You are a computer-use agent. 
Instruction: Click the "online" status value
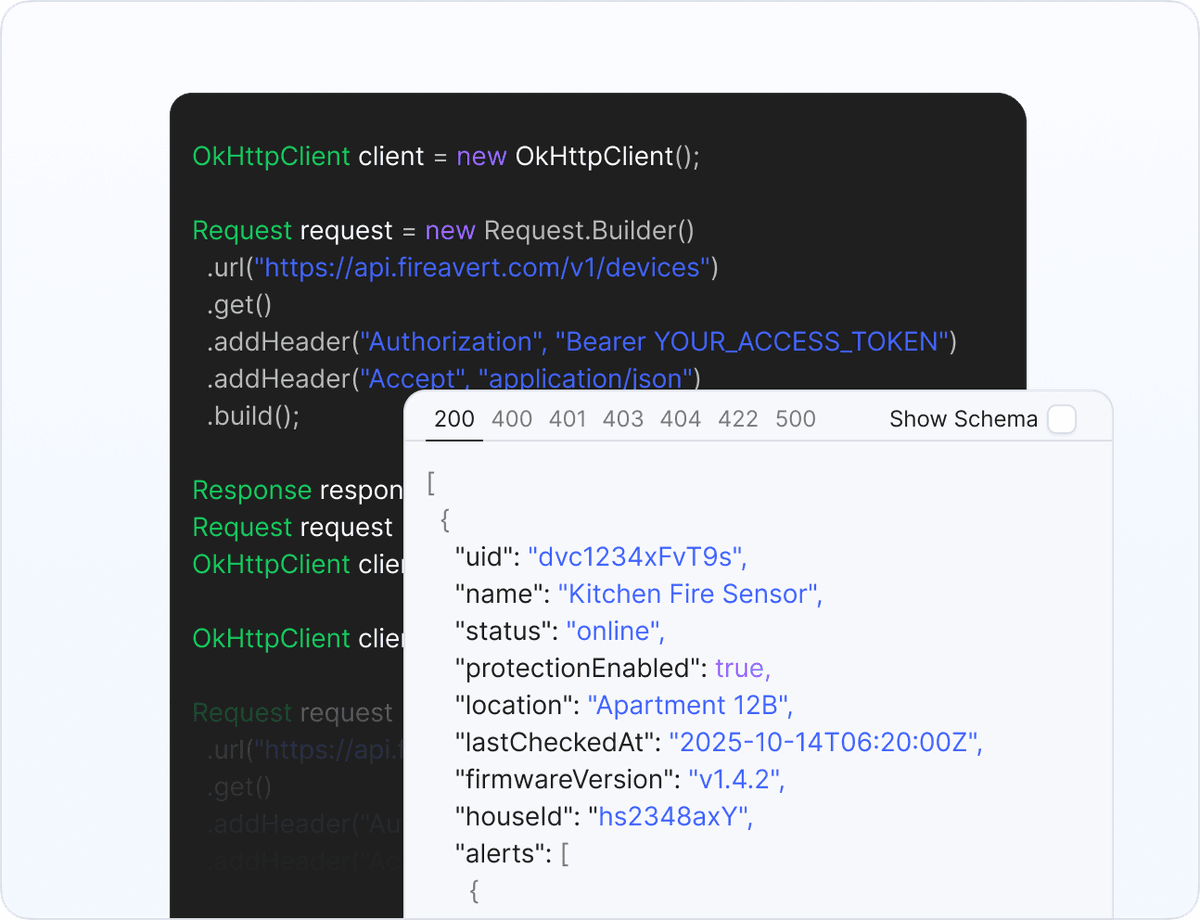click(x=615, y=631)
